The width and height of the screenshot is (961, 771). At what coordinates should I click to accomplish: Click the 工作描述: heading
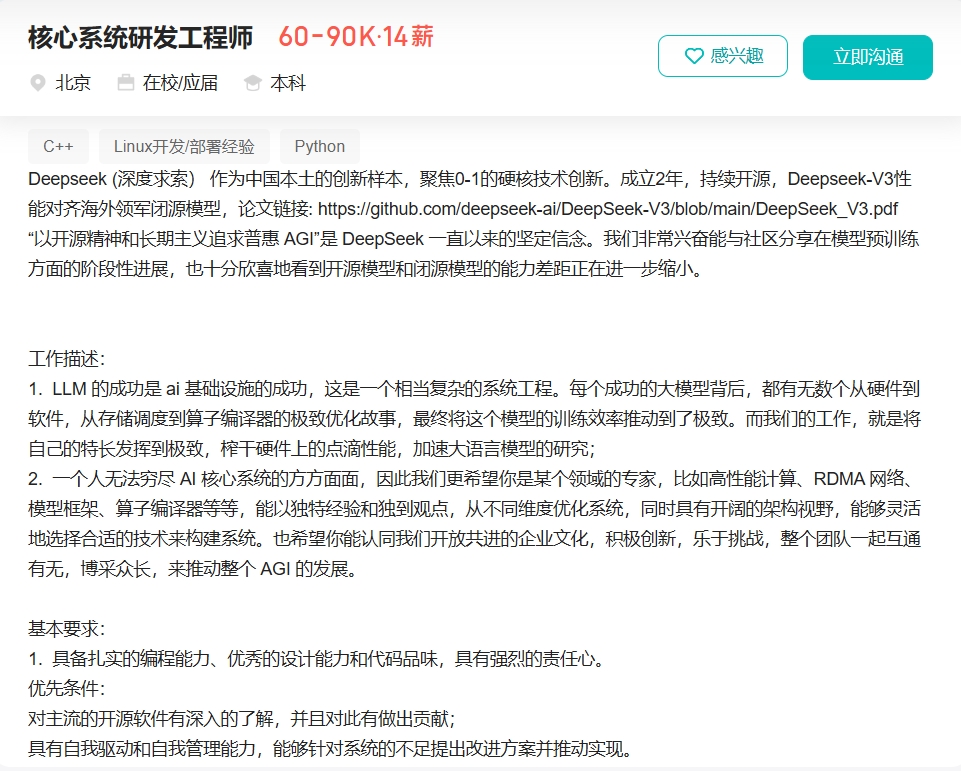pos(67,359)
